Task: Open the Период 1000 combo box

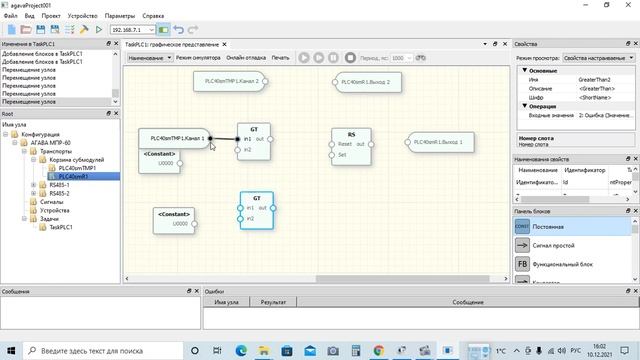Action: [x=402, y=58]
